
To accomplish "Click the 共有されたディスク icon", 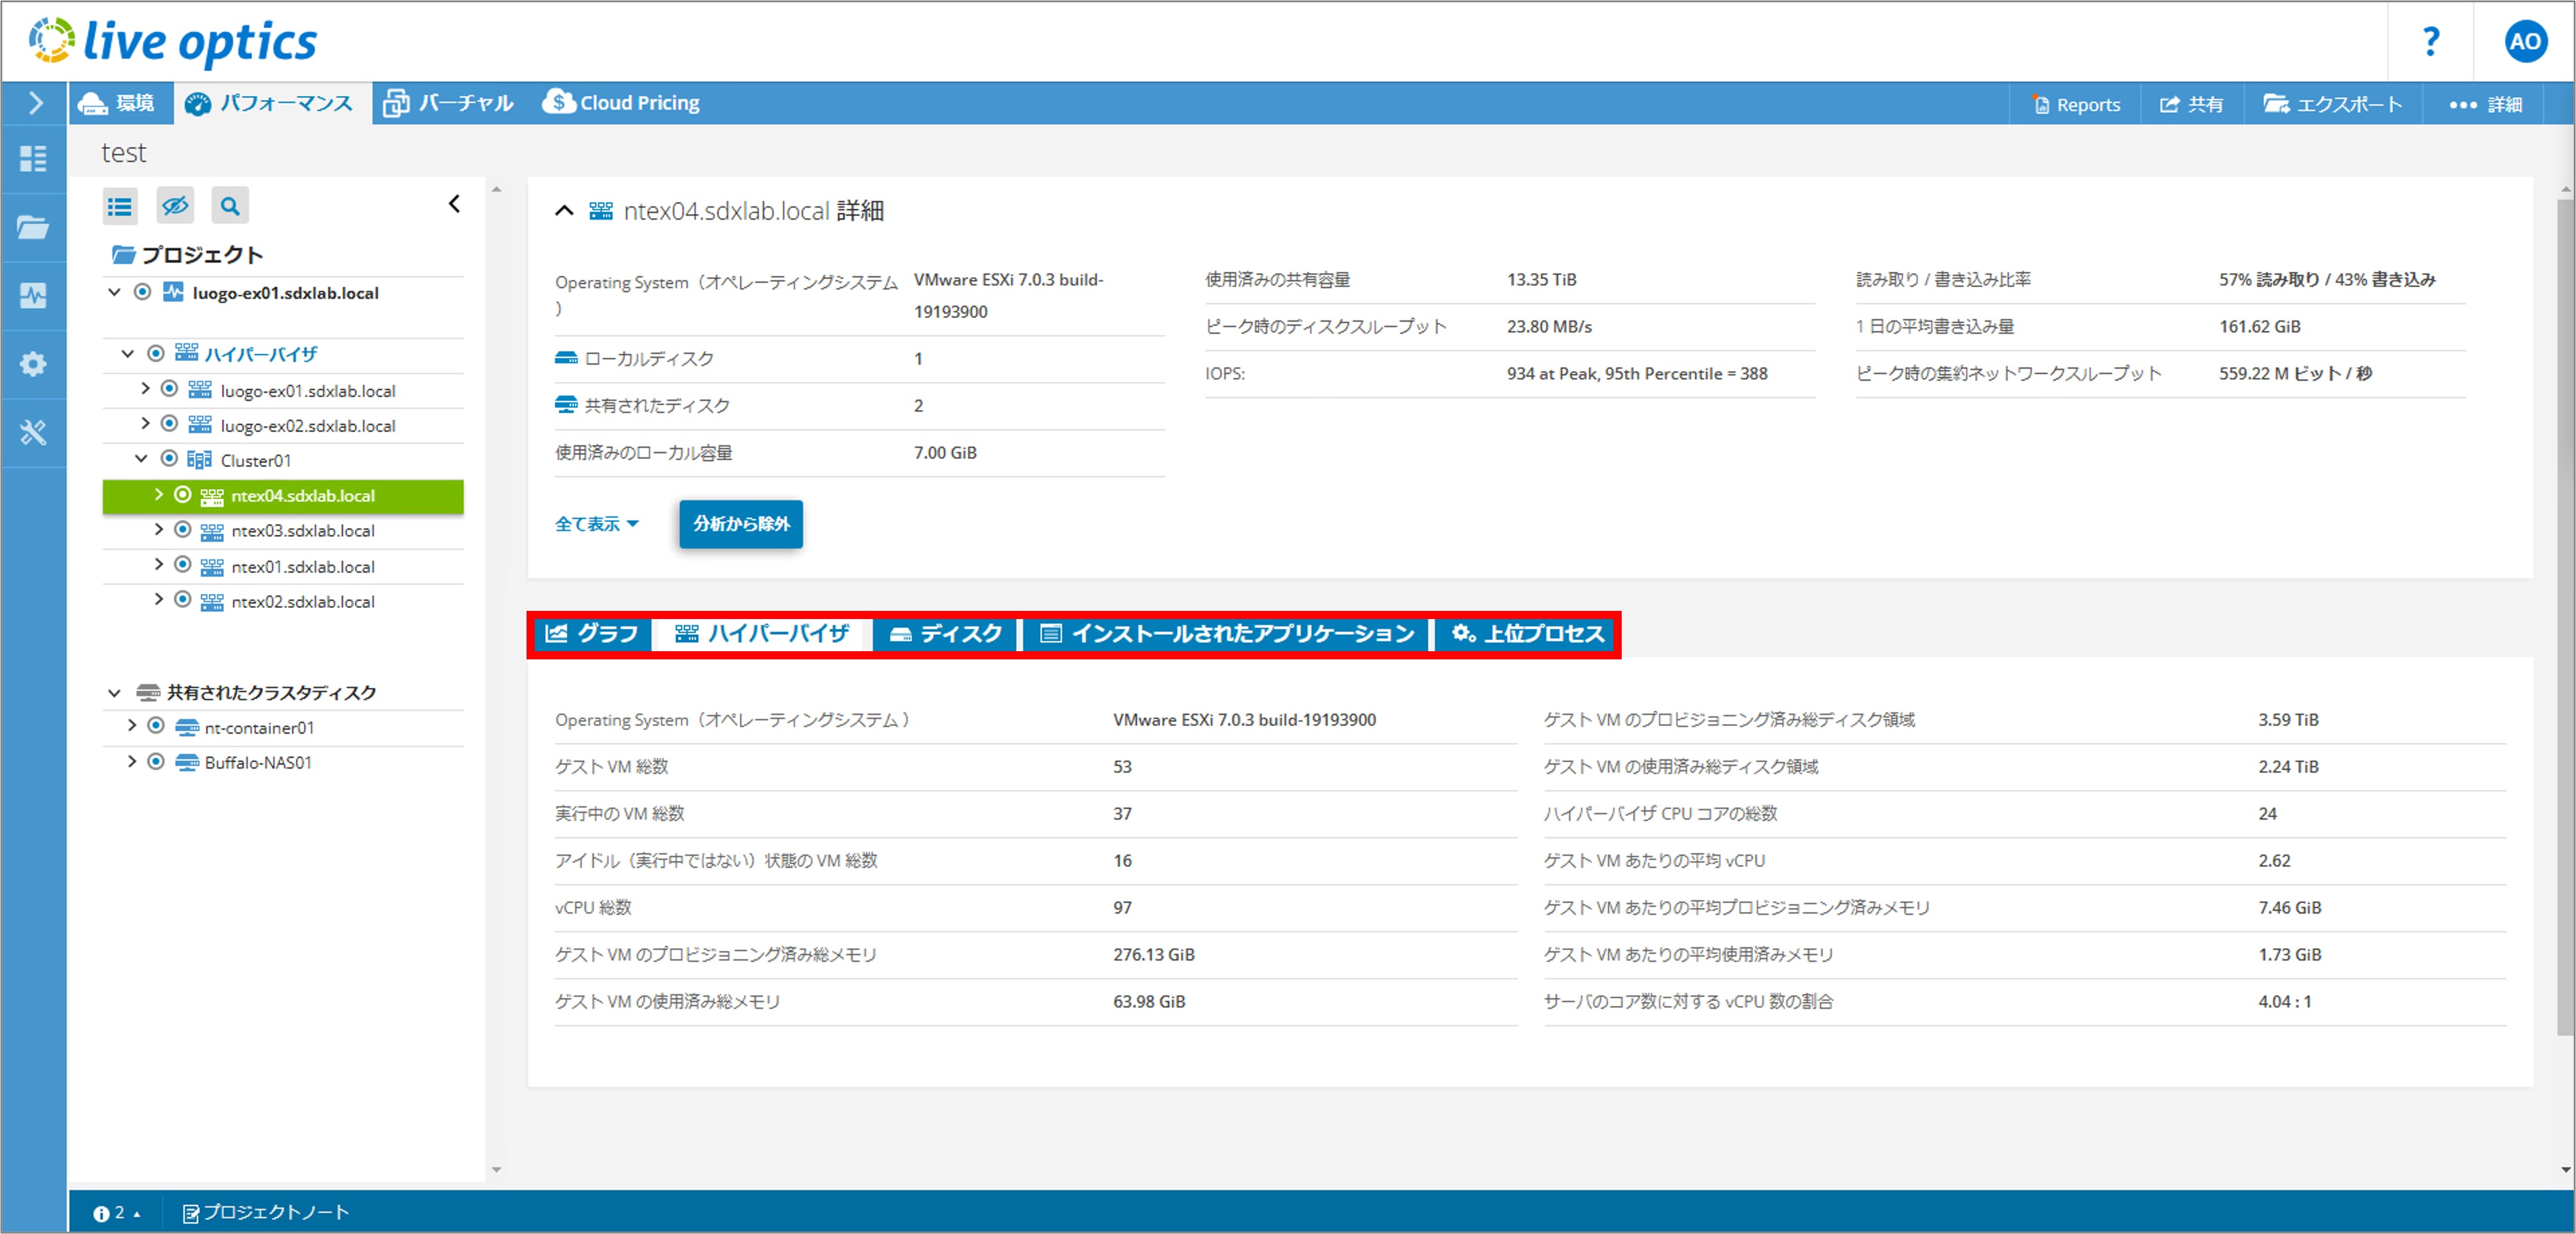I will tap(566, 405).
